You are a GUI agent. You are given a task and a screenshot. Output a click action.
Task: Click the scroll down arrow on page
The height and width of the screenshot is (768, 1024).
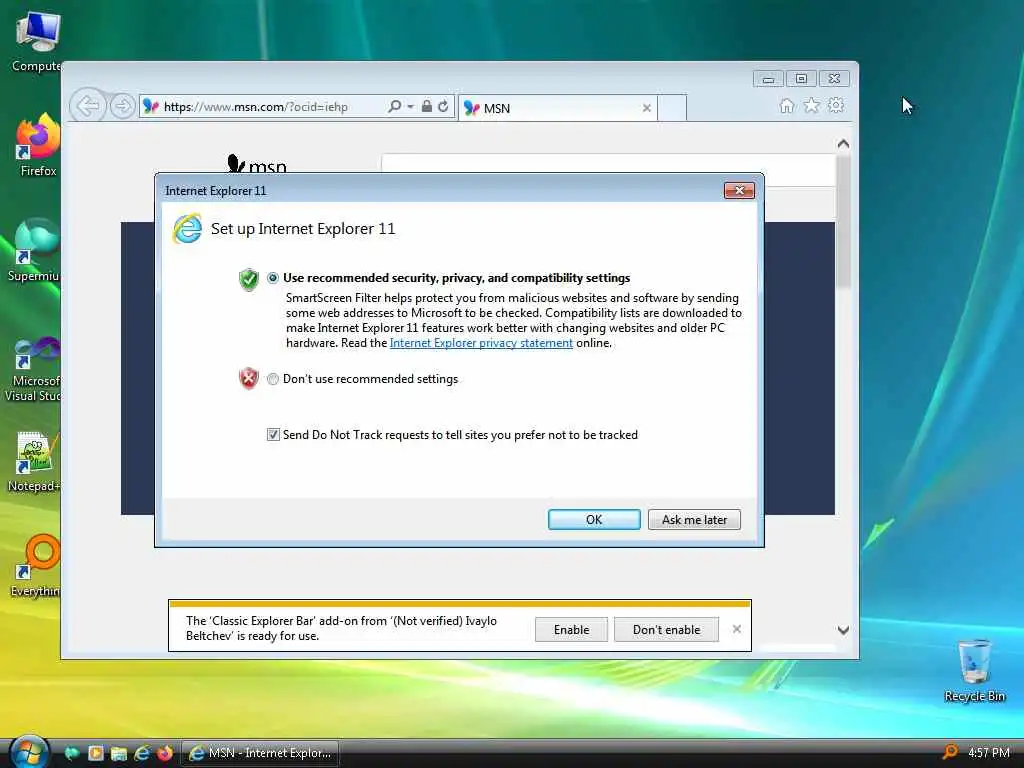[x=843, y=630]
